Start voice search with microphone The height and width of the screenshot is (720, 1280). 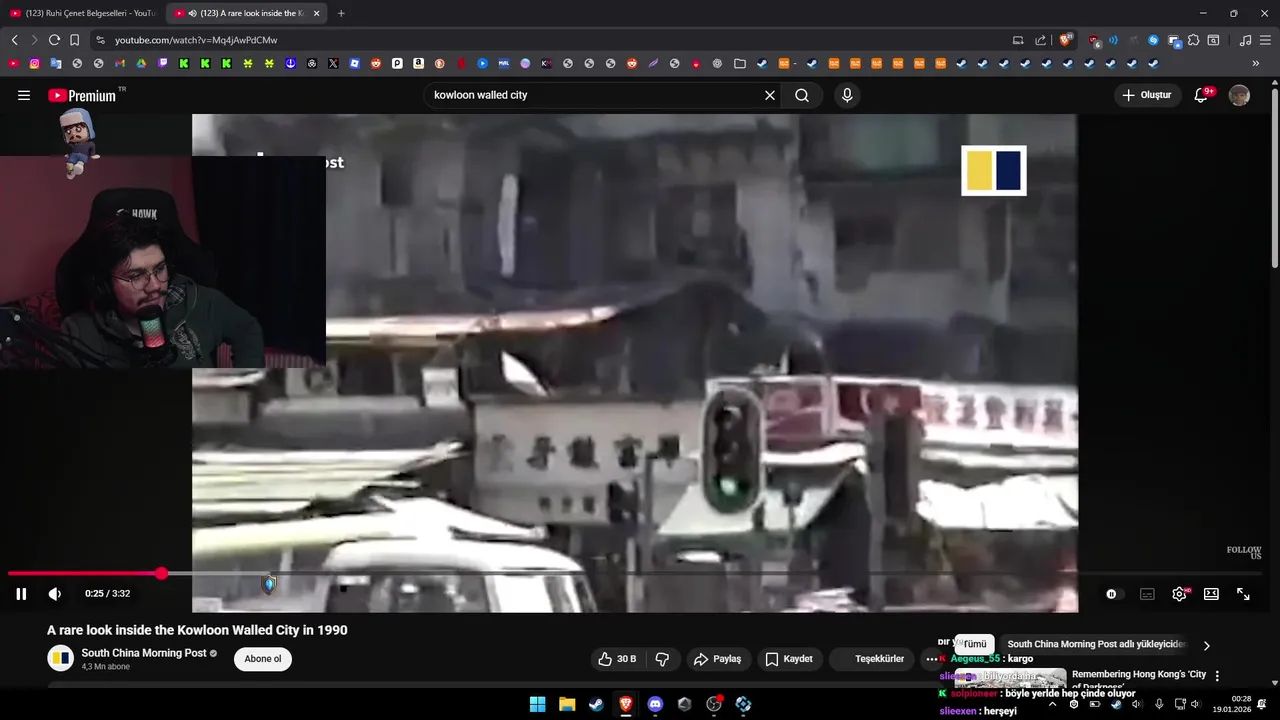(x=847, y=95)
